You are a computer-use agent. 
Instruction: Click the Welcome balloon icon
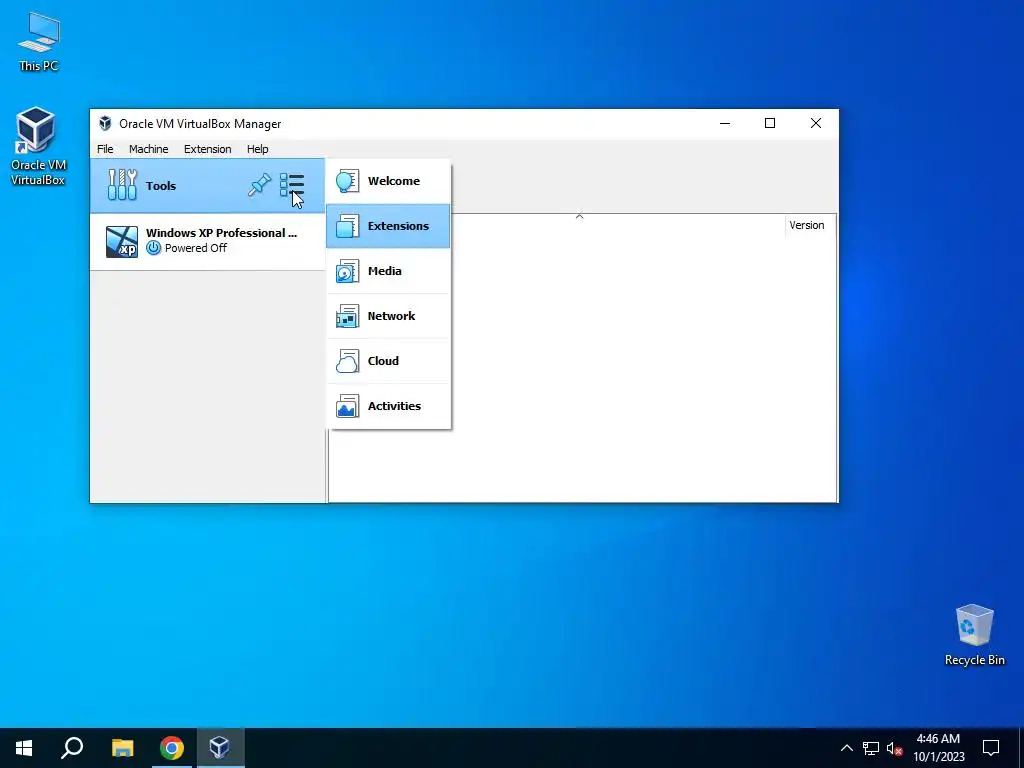[x=347, y=181]
